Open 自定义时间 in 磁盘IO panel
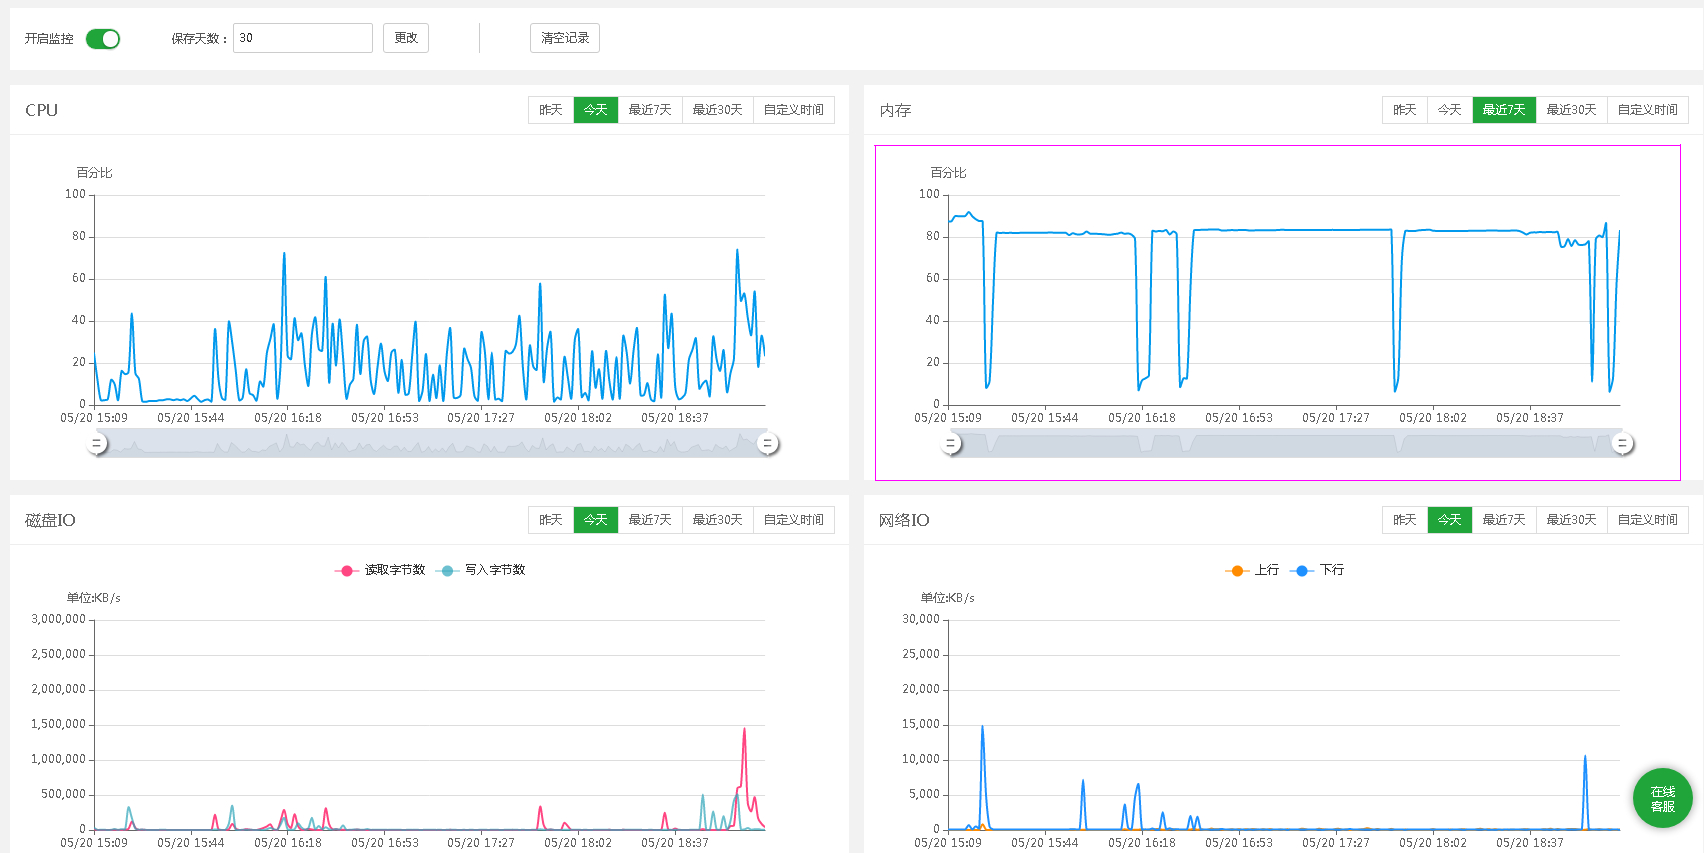The width and height of the screenshot is (1704, 853). (x=794, y=520)
